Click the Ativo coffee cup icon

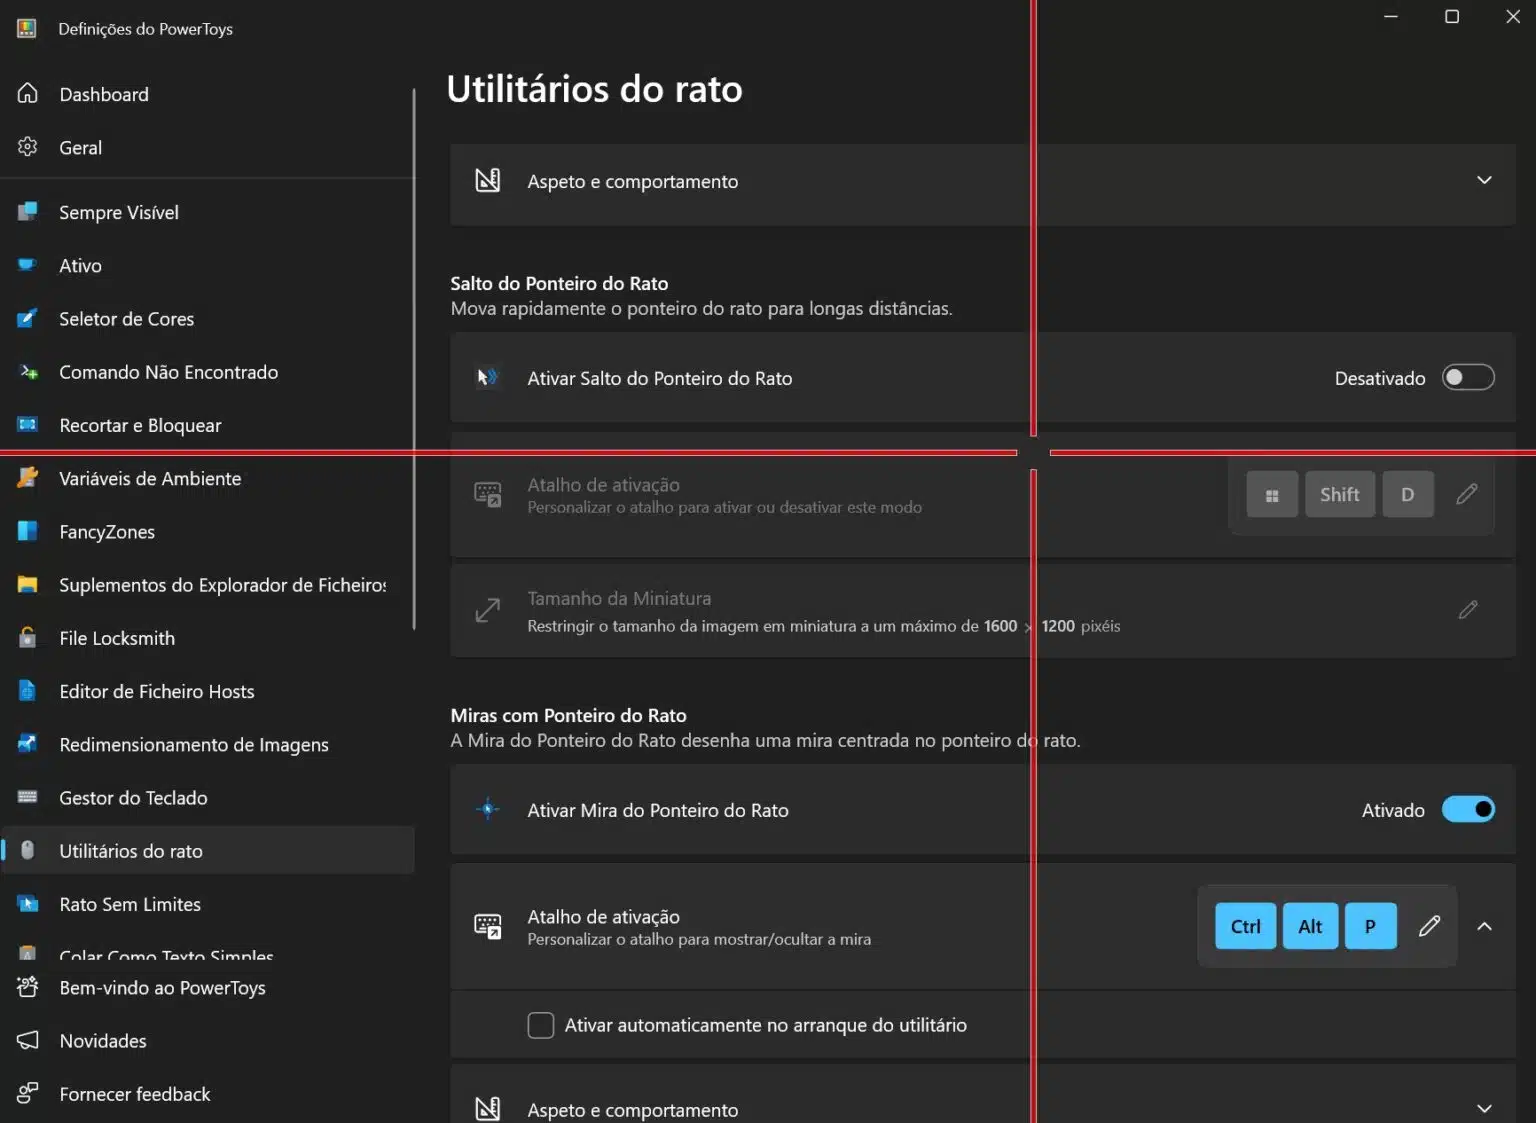point(28,265)
